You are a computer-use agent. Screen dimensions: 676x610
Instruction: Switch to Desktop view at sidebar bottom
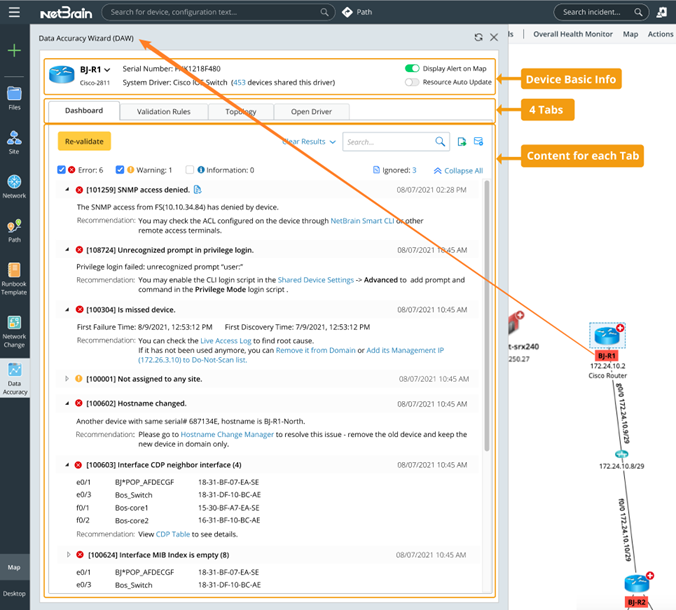pyautogui.click(x=14, y=594)
